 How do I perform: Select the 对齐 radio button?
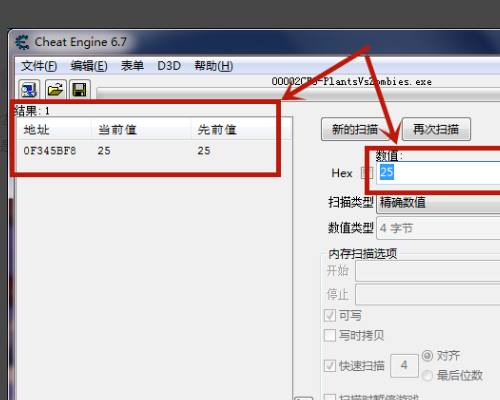427,356
